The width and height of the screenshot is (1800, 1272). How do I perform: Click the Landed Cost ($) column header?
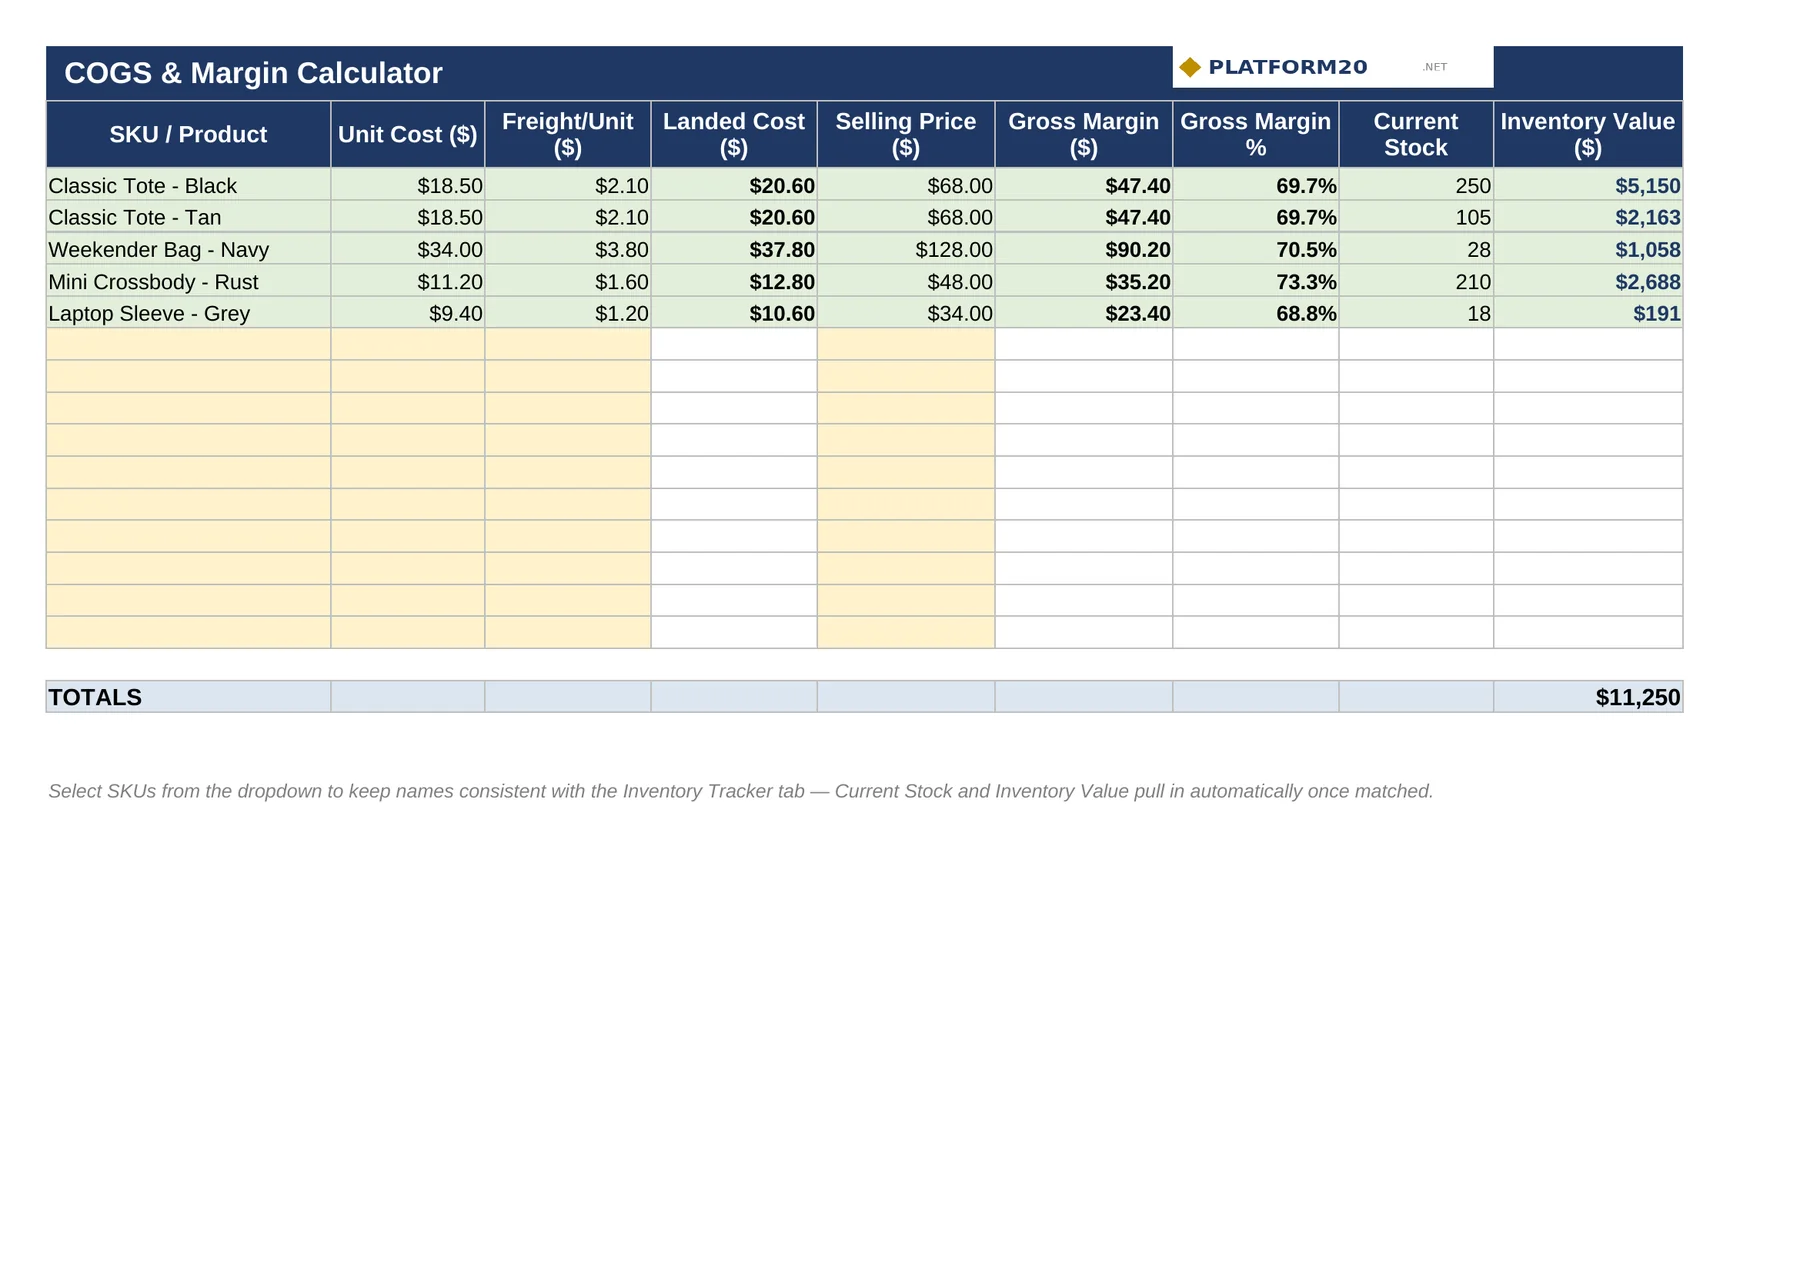point(734,134)
